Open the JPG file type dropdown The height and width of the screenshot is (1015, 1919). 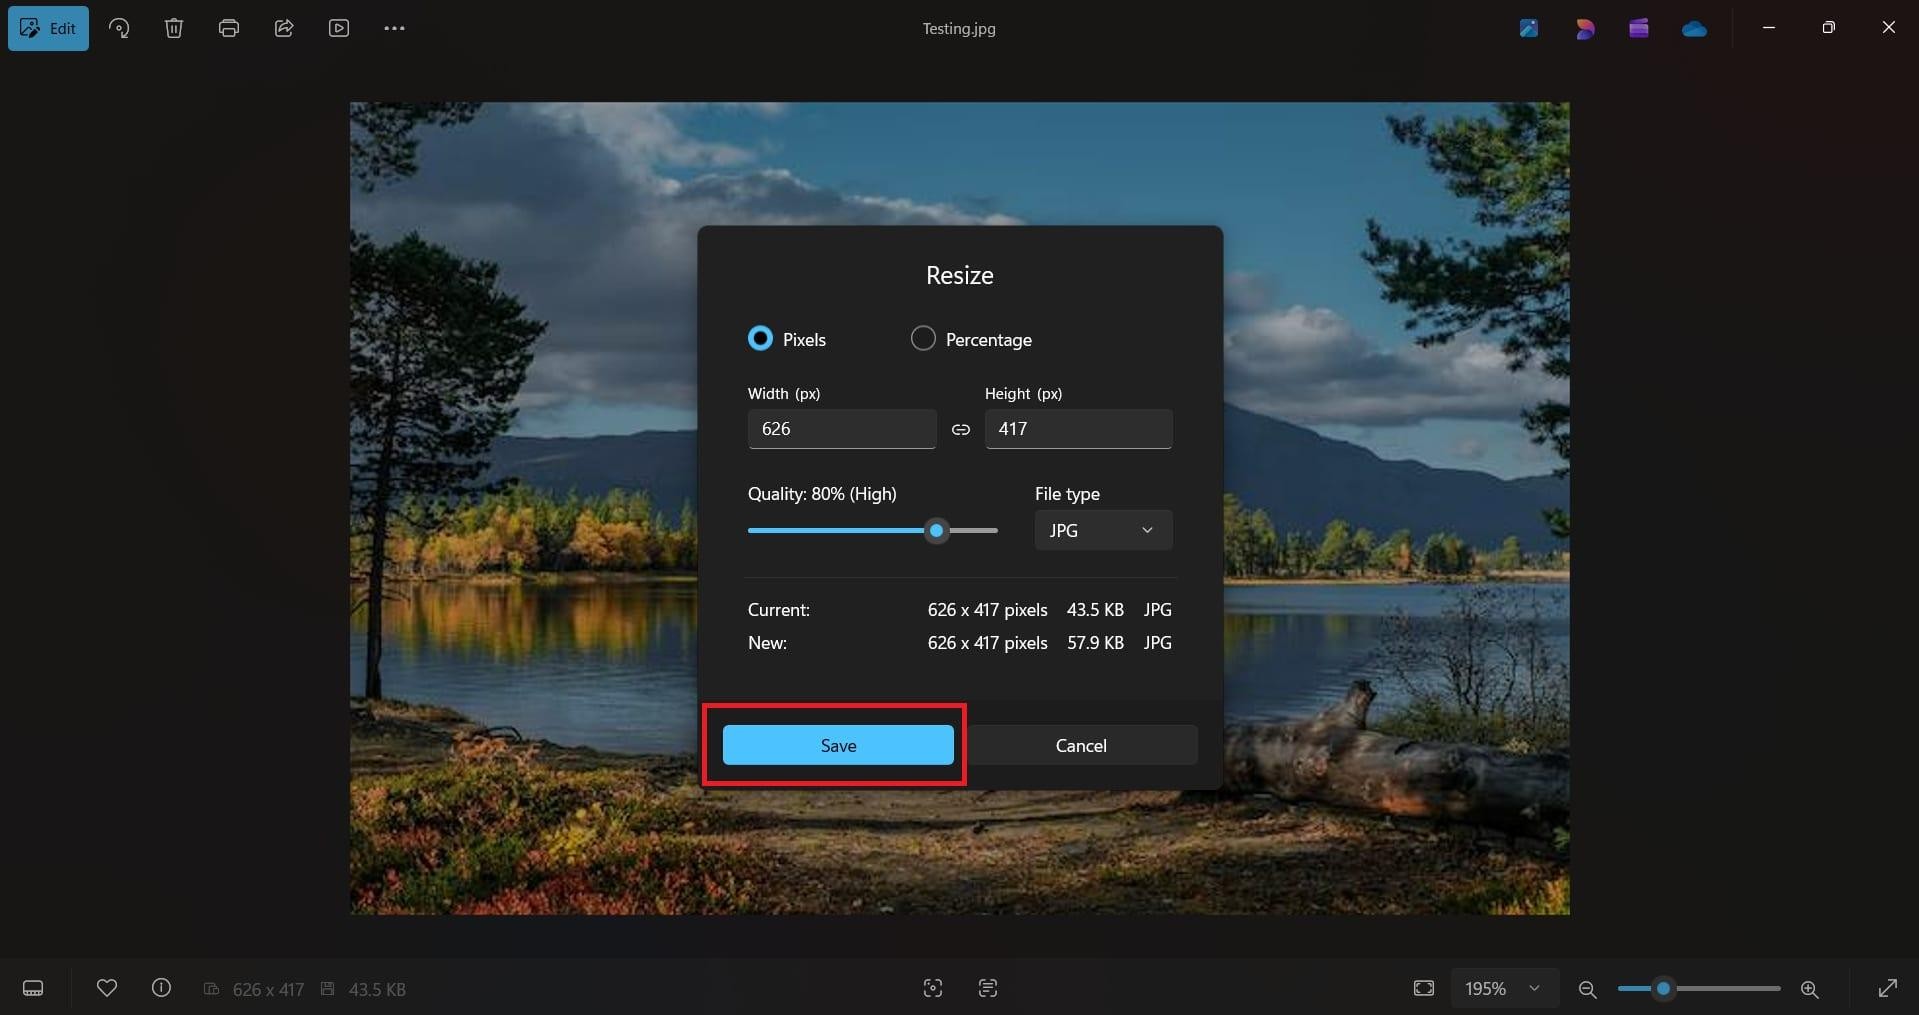pos(1103,530)
